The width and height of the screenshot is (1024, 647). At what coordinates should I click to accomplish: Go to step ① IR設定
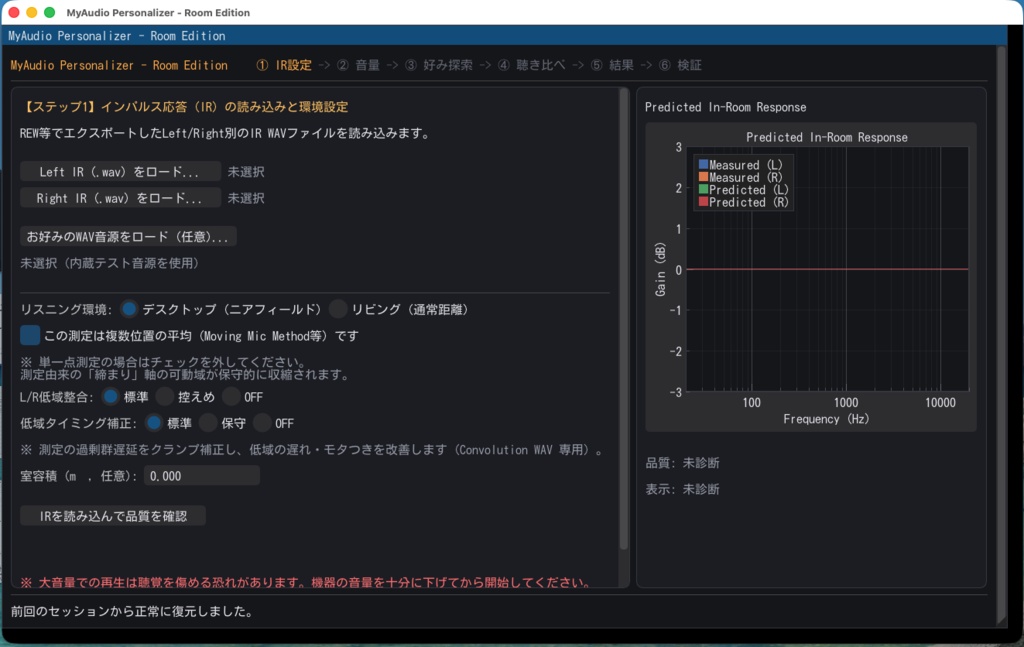coord(284,65)
